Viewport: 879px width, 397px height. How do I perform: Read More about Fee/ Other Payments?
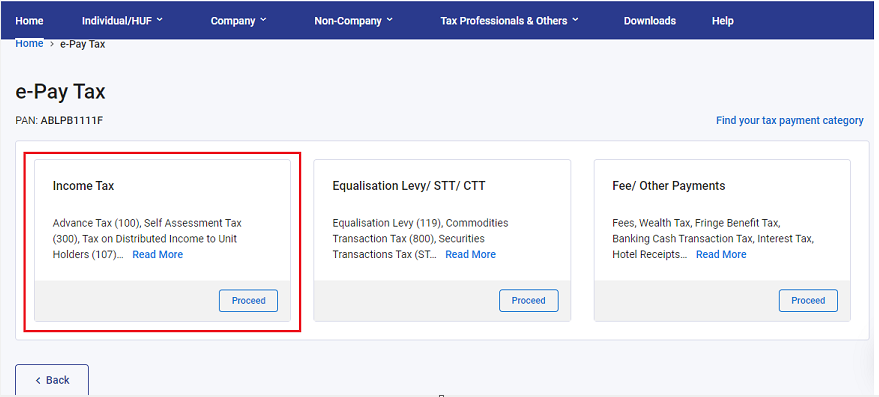tap(721, 255)
